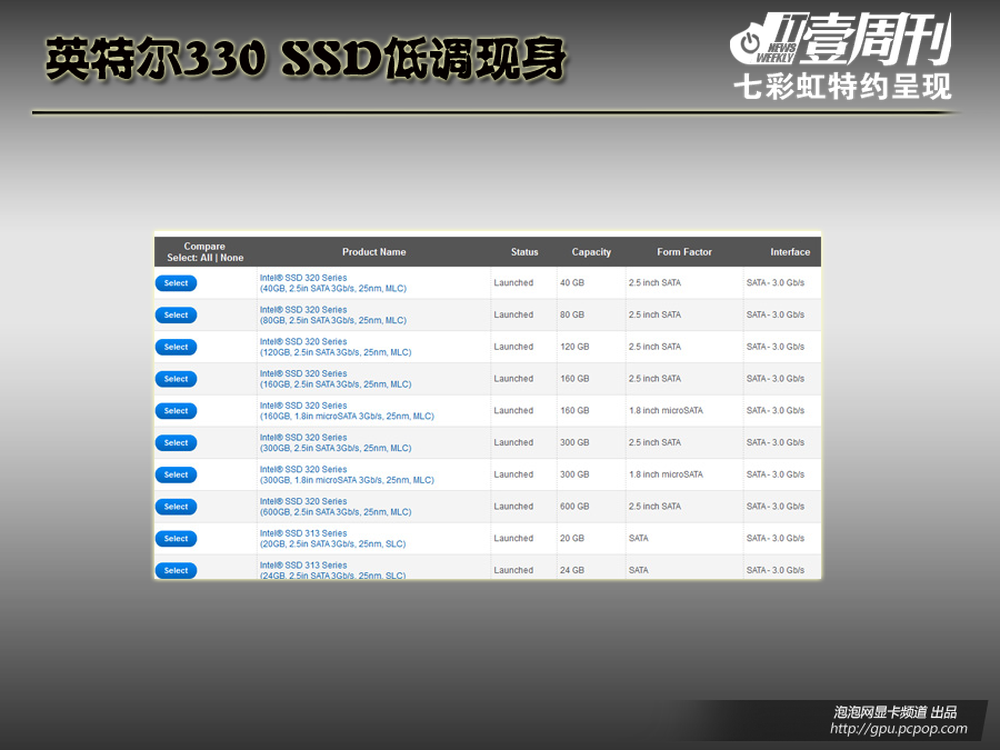Choose Select for the 160GB 2.5in SATA drive
Viewport: 1000px width, 750px height.
[176, 379]
